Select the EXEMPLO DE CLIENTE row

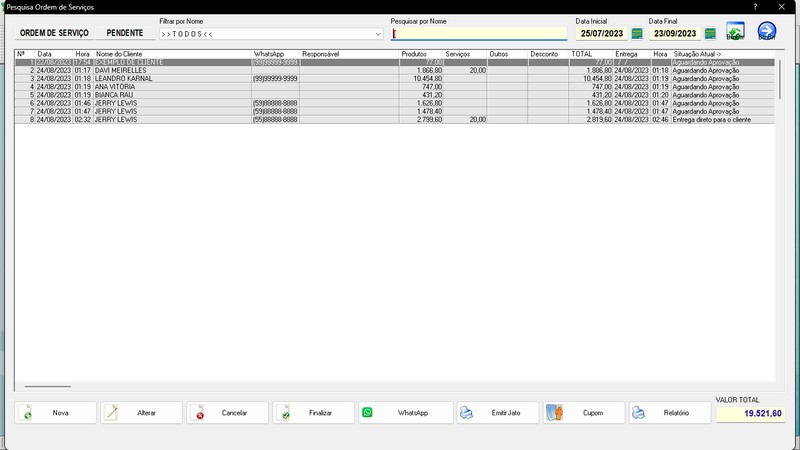[x=394, y=62]
